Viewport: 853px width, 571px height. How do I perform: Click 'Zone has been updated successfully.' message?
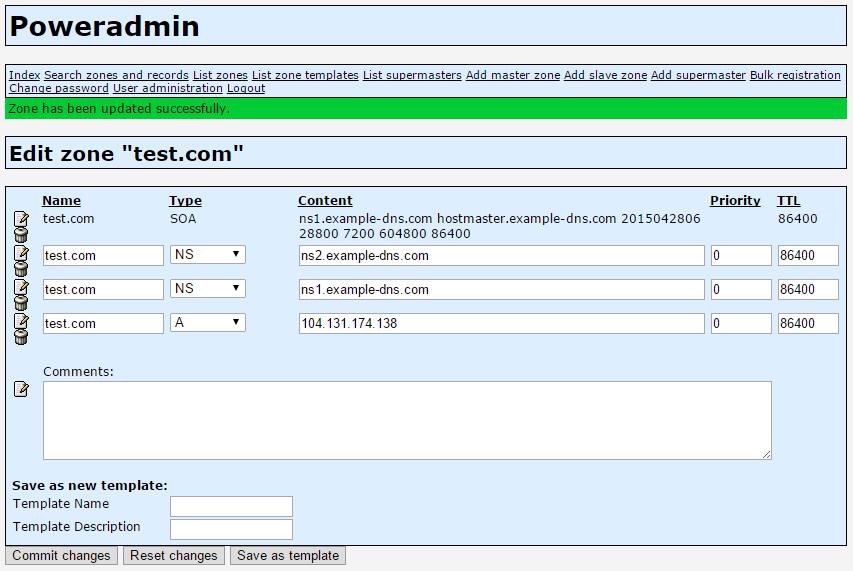point(119,109)
